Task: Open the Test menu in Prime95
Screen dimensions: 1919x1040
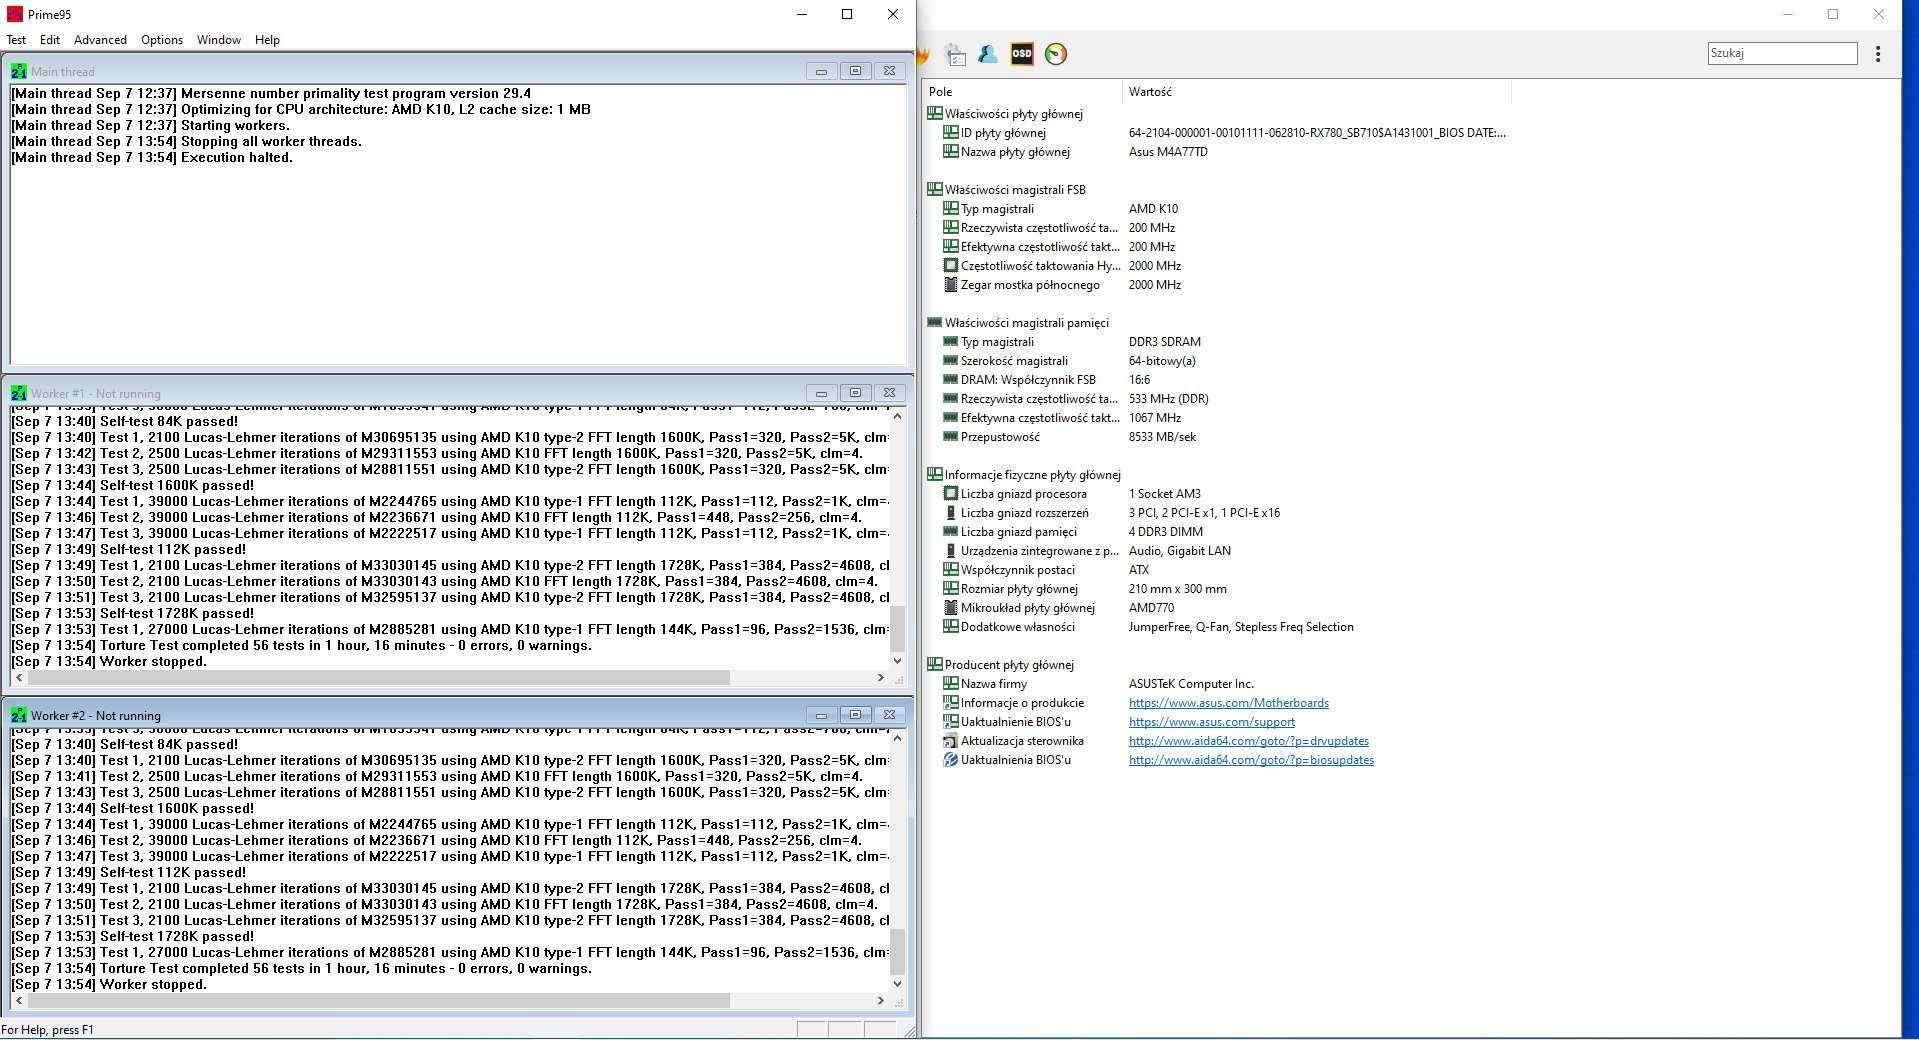Action: click(16, 40)
